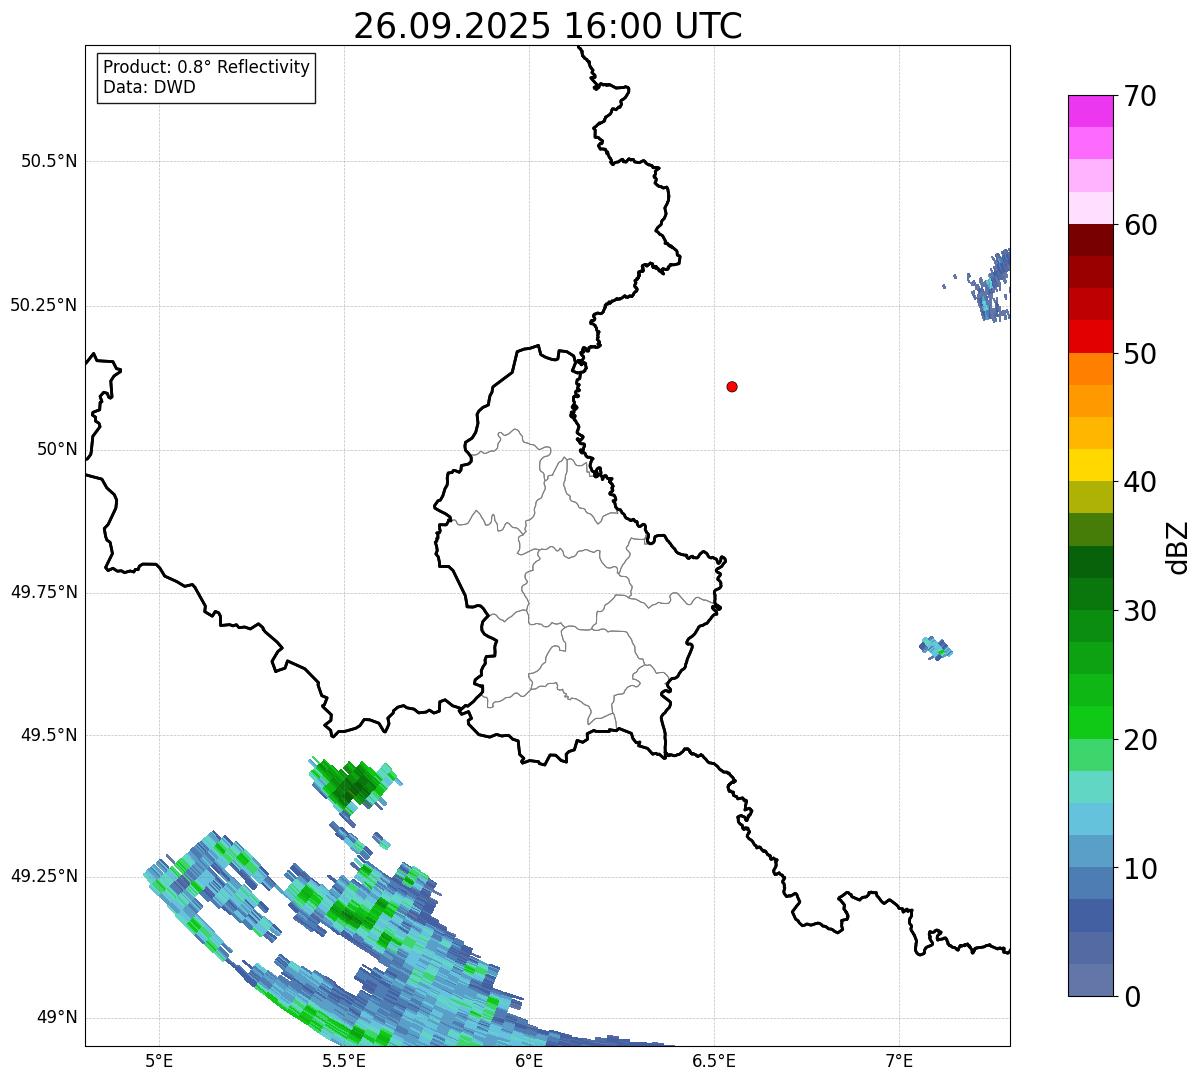Click the 7°E longitude label
This screenshot has height=1081, width=1202.
pos(899,1060)
